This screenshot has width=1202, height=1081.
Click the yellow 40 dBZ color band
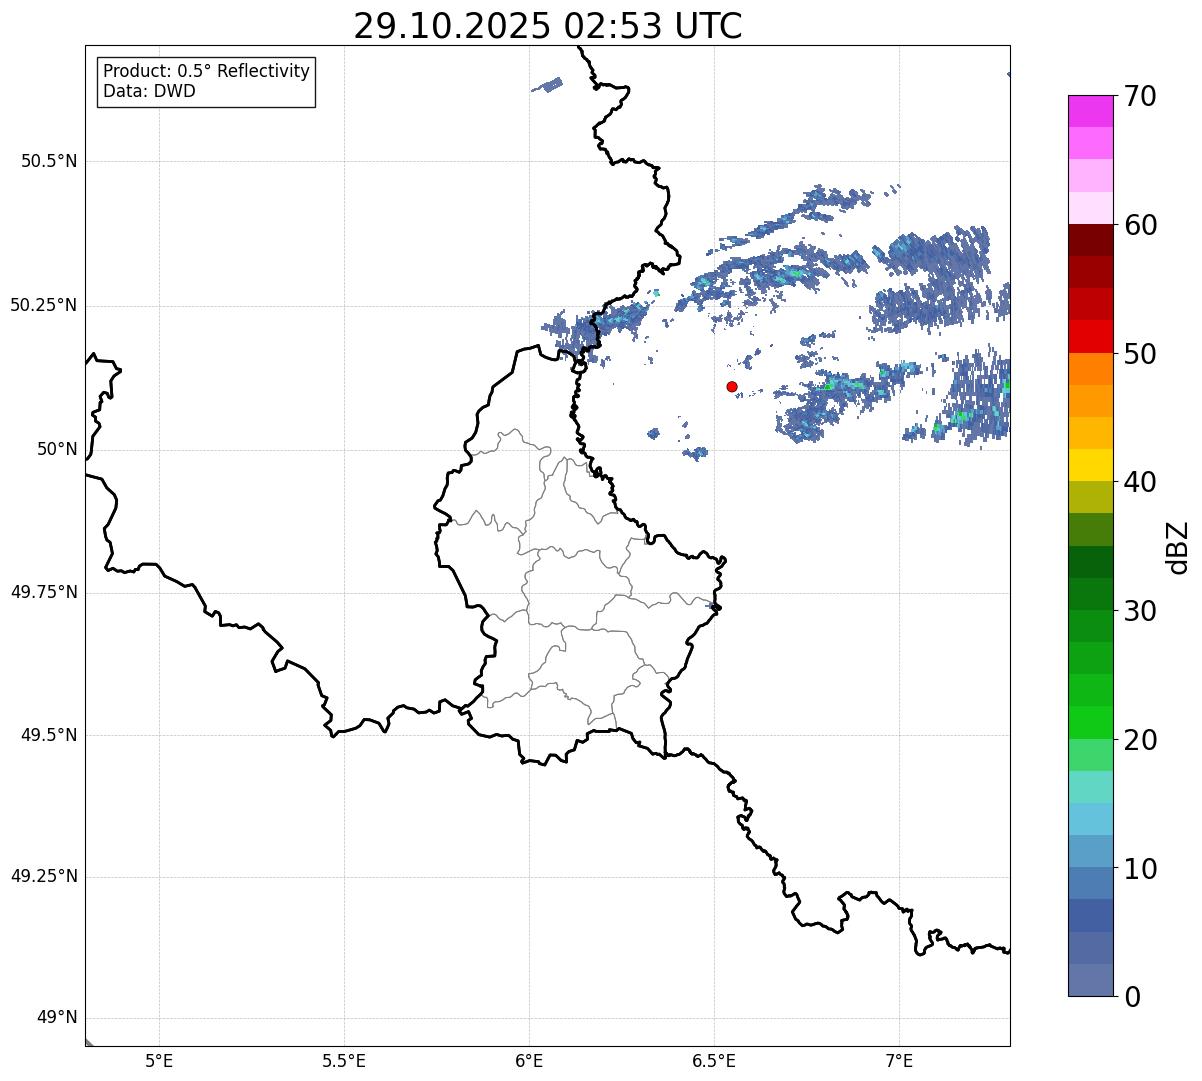pos(1090,465)
